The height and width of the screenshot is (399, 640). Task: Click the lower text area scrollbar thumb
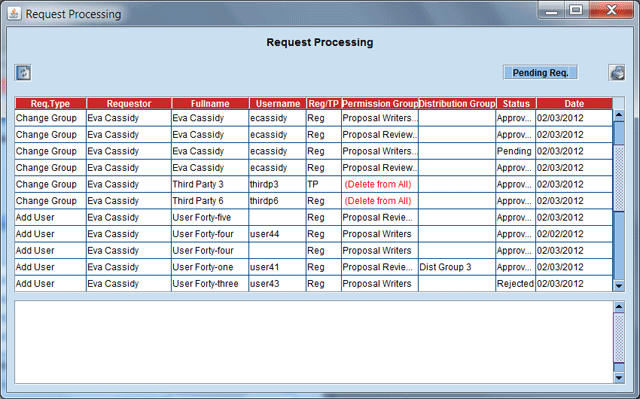point(619,338)
